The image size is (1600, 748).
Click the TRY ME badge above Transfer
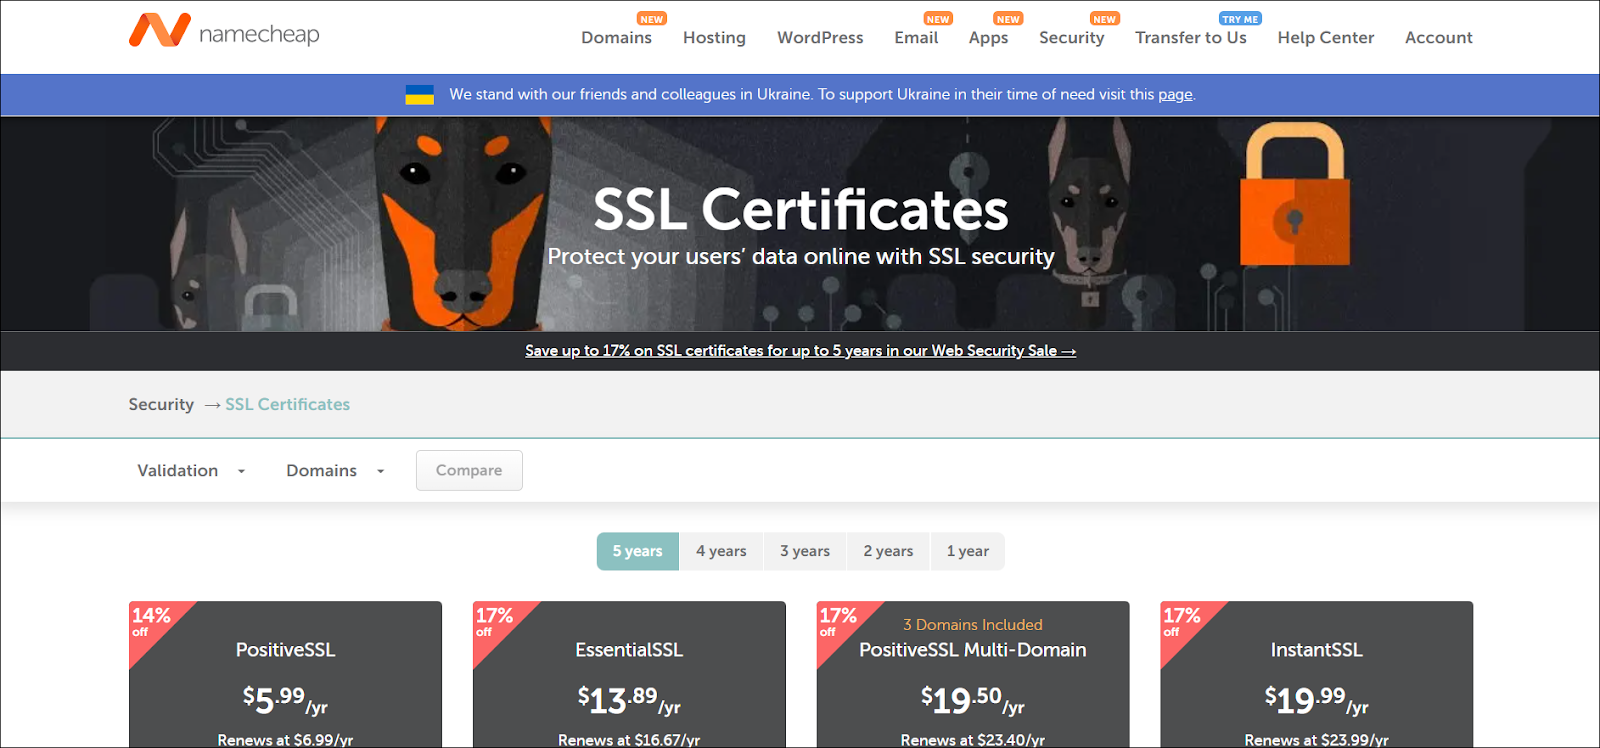(x=1240, y=19)
